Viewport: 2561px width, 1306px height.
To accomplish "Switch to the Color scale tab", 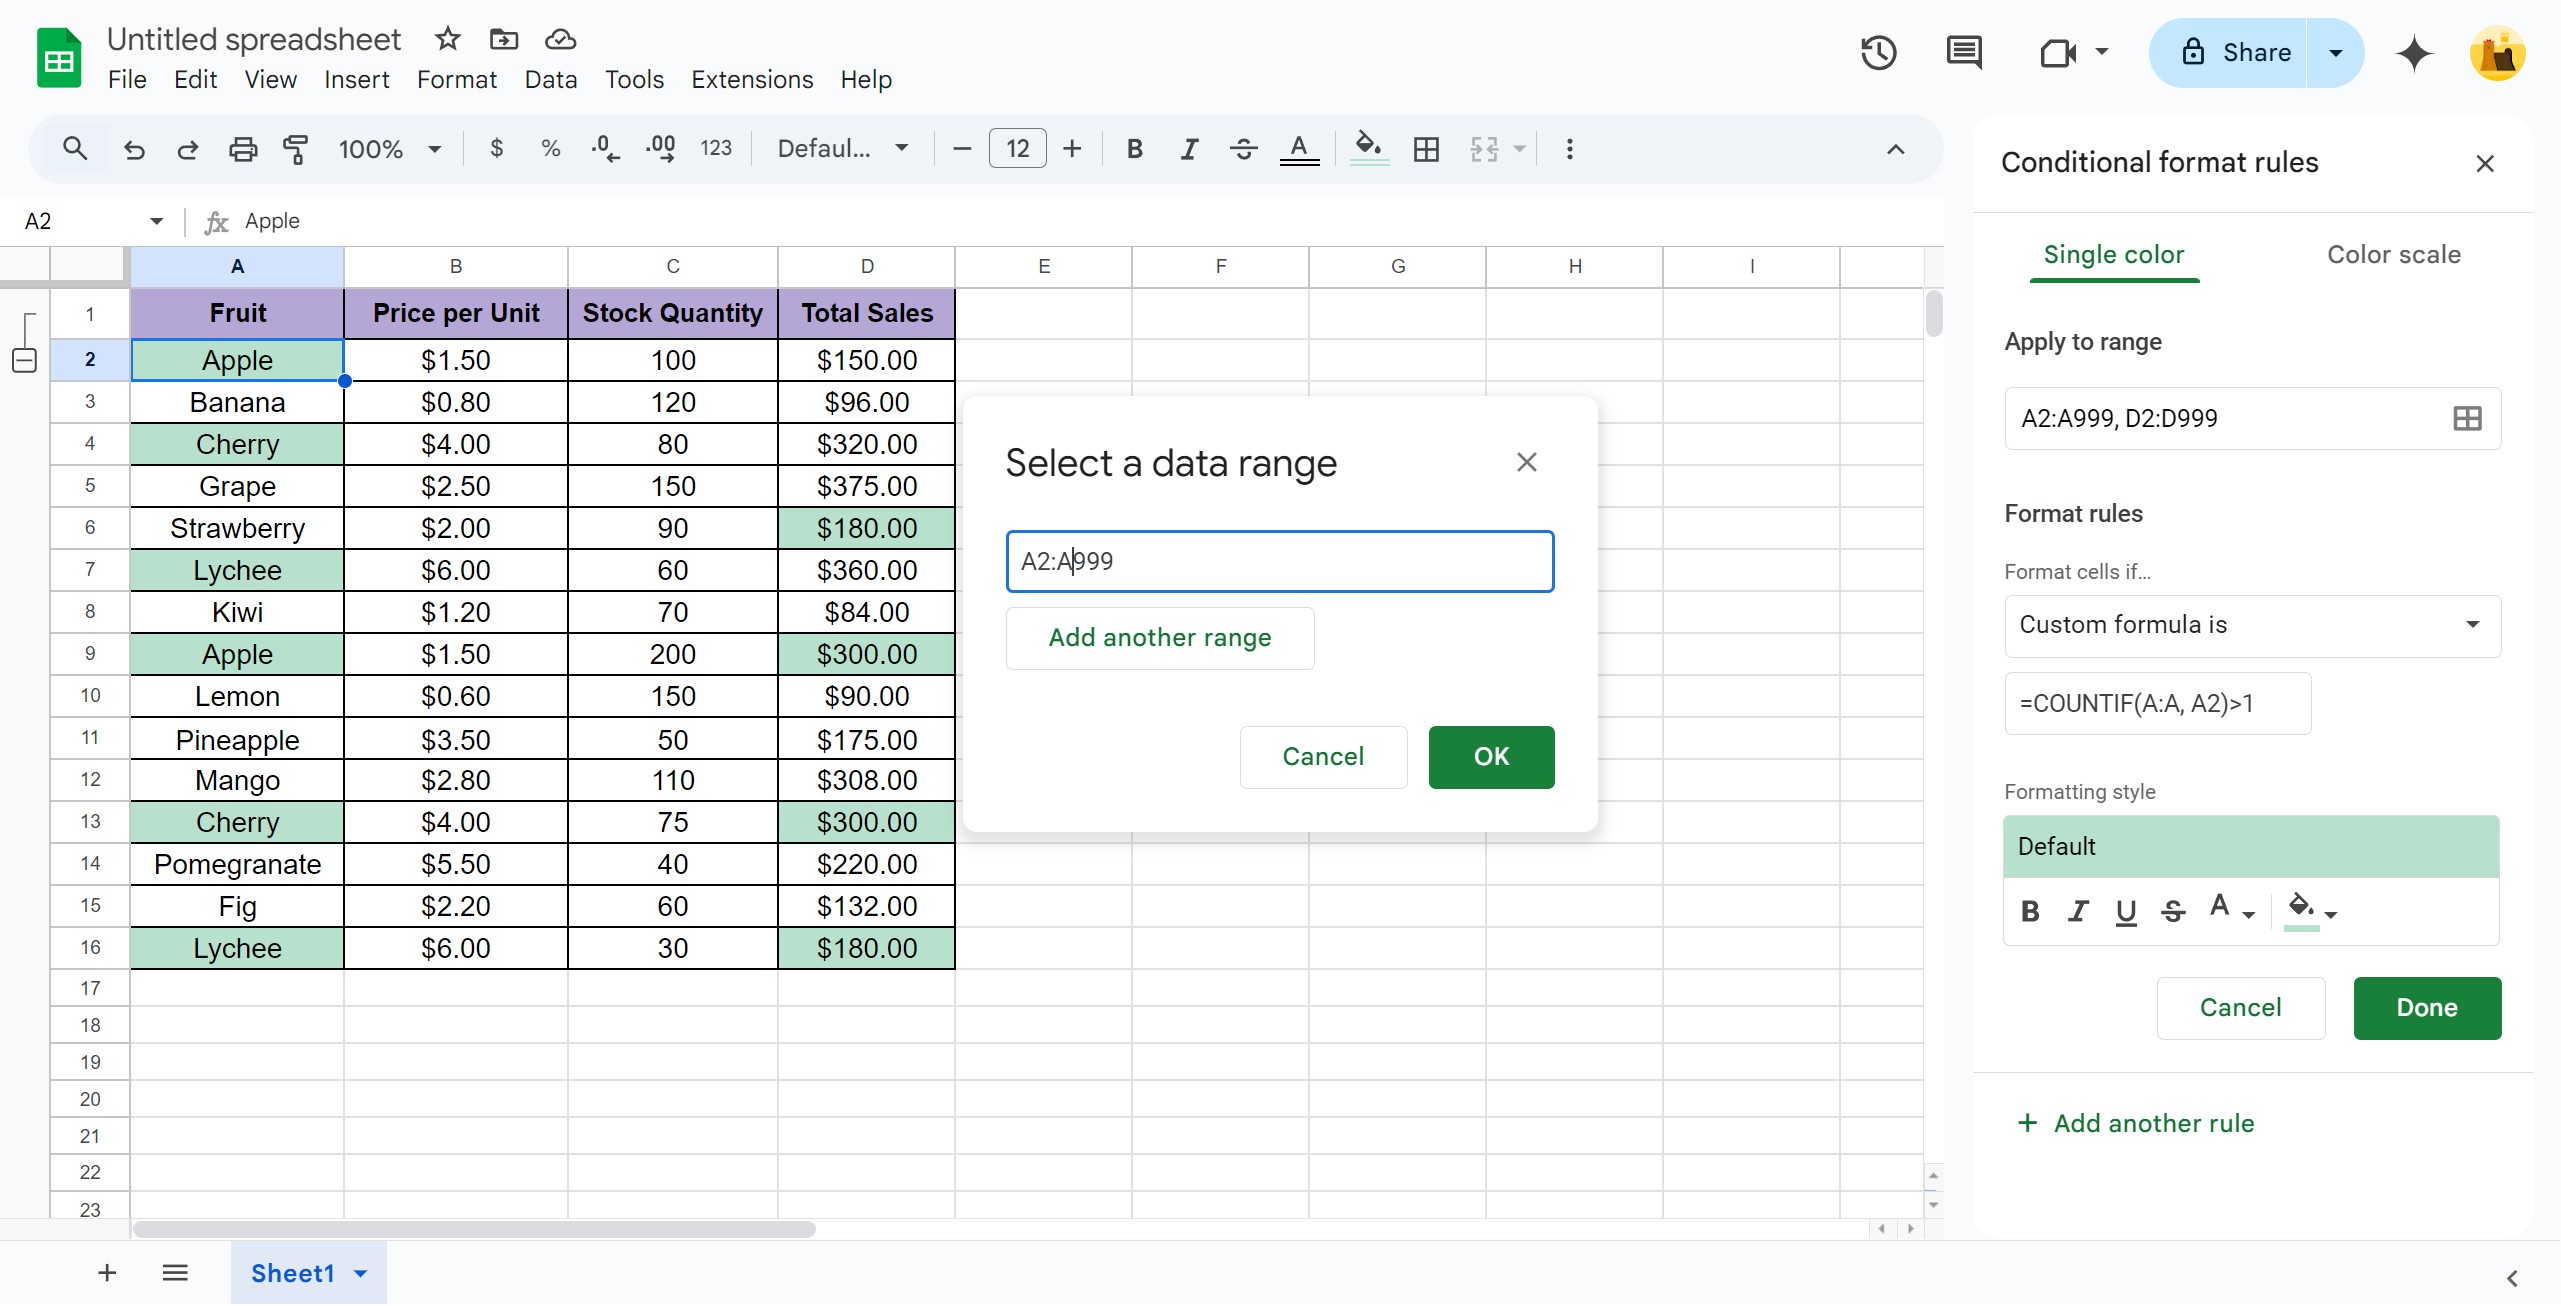I will coord(2393,255).
